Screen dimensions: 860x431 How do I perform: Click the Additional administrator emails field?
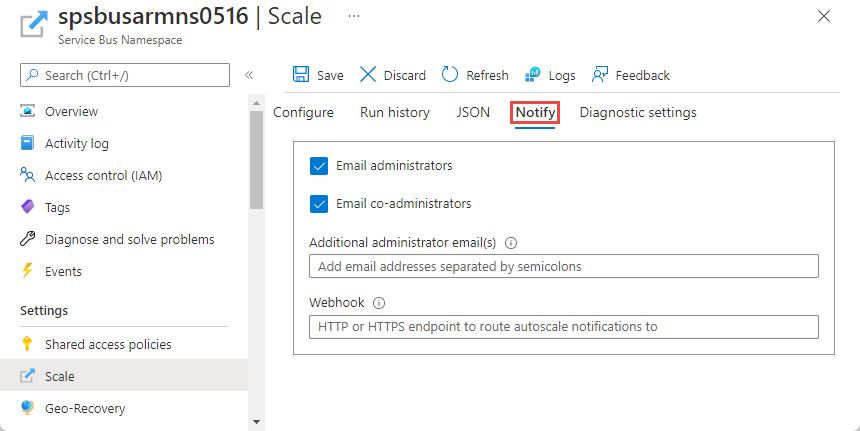[563, 267]
